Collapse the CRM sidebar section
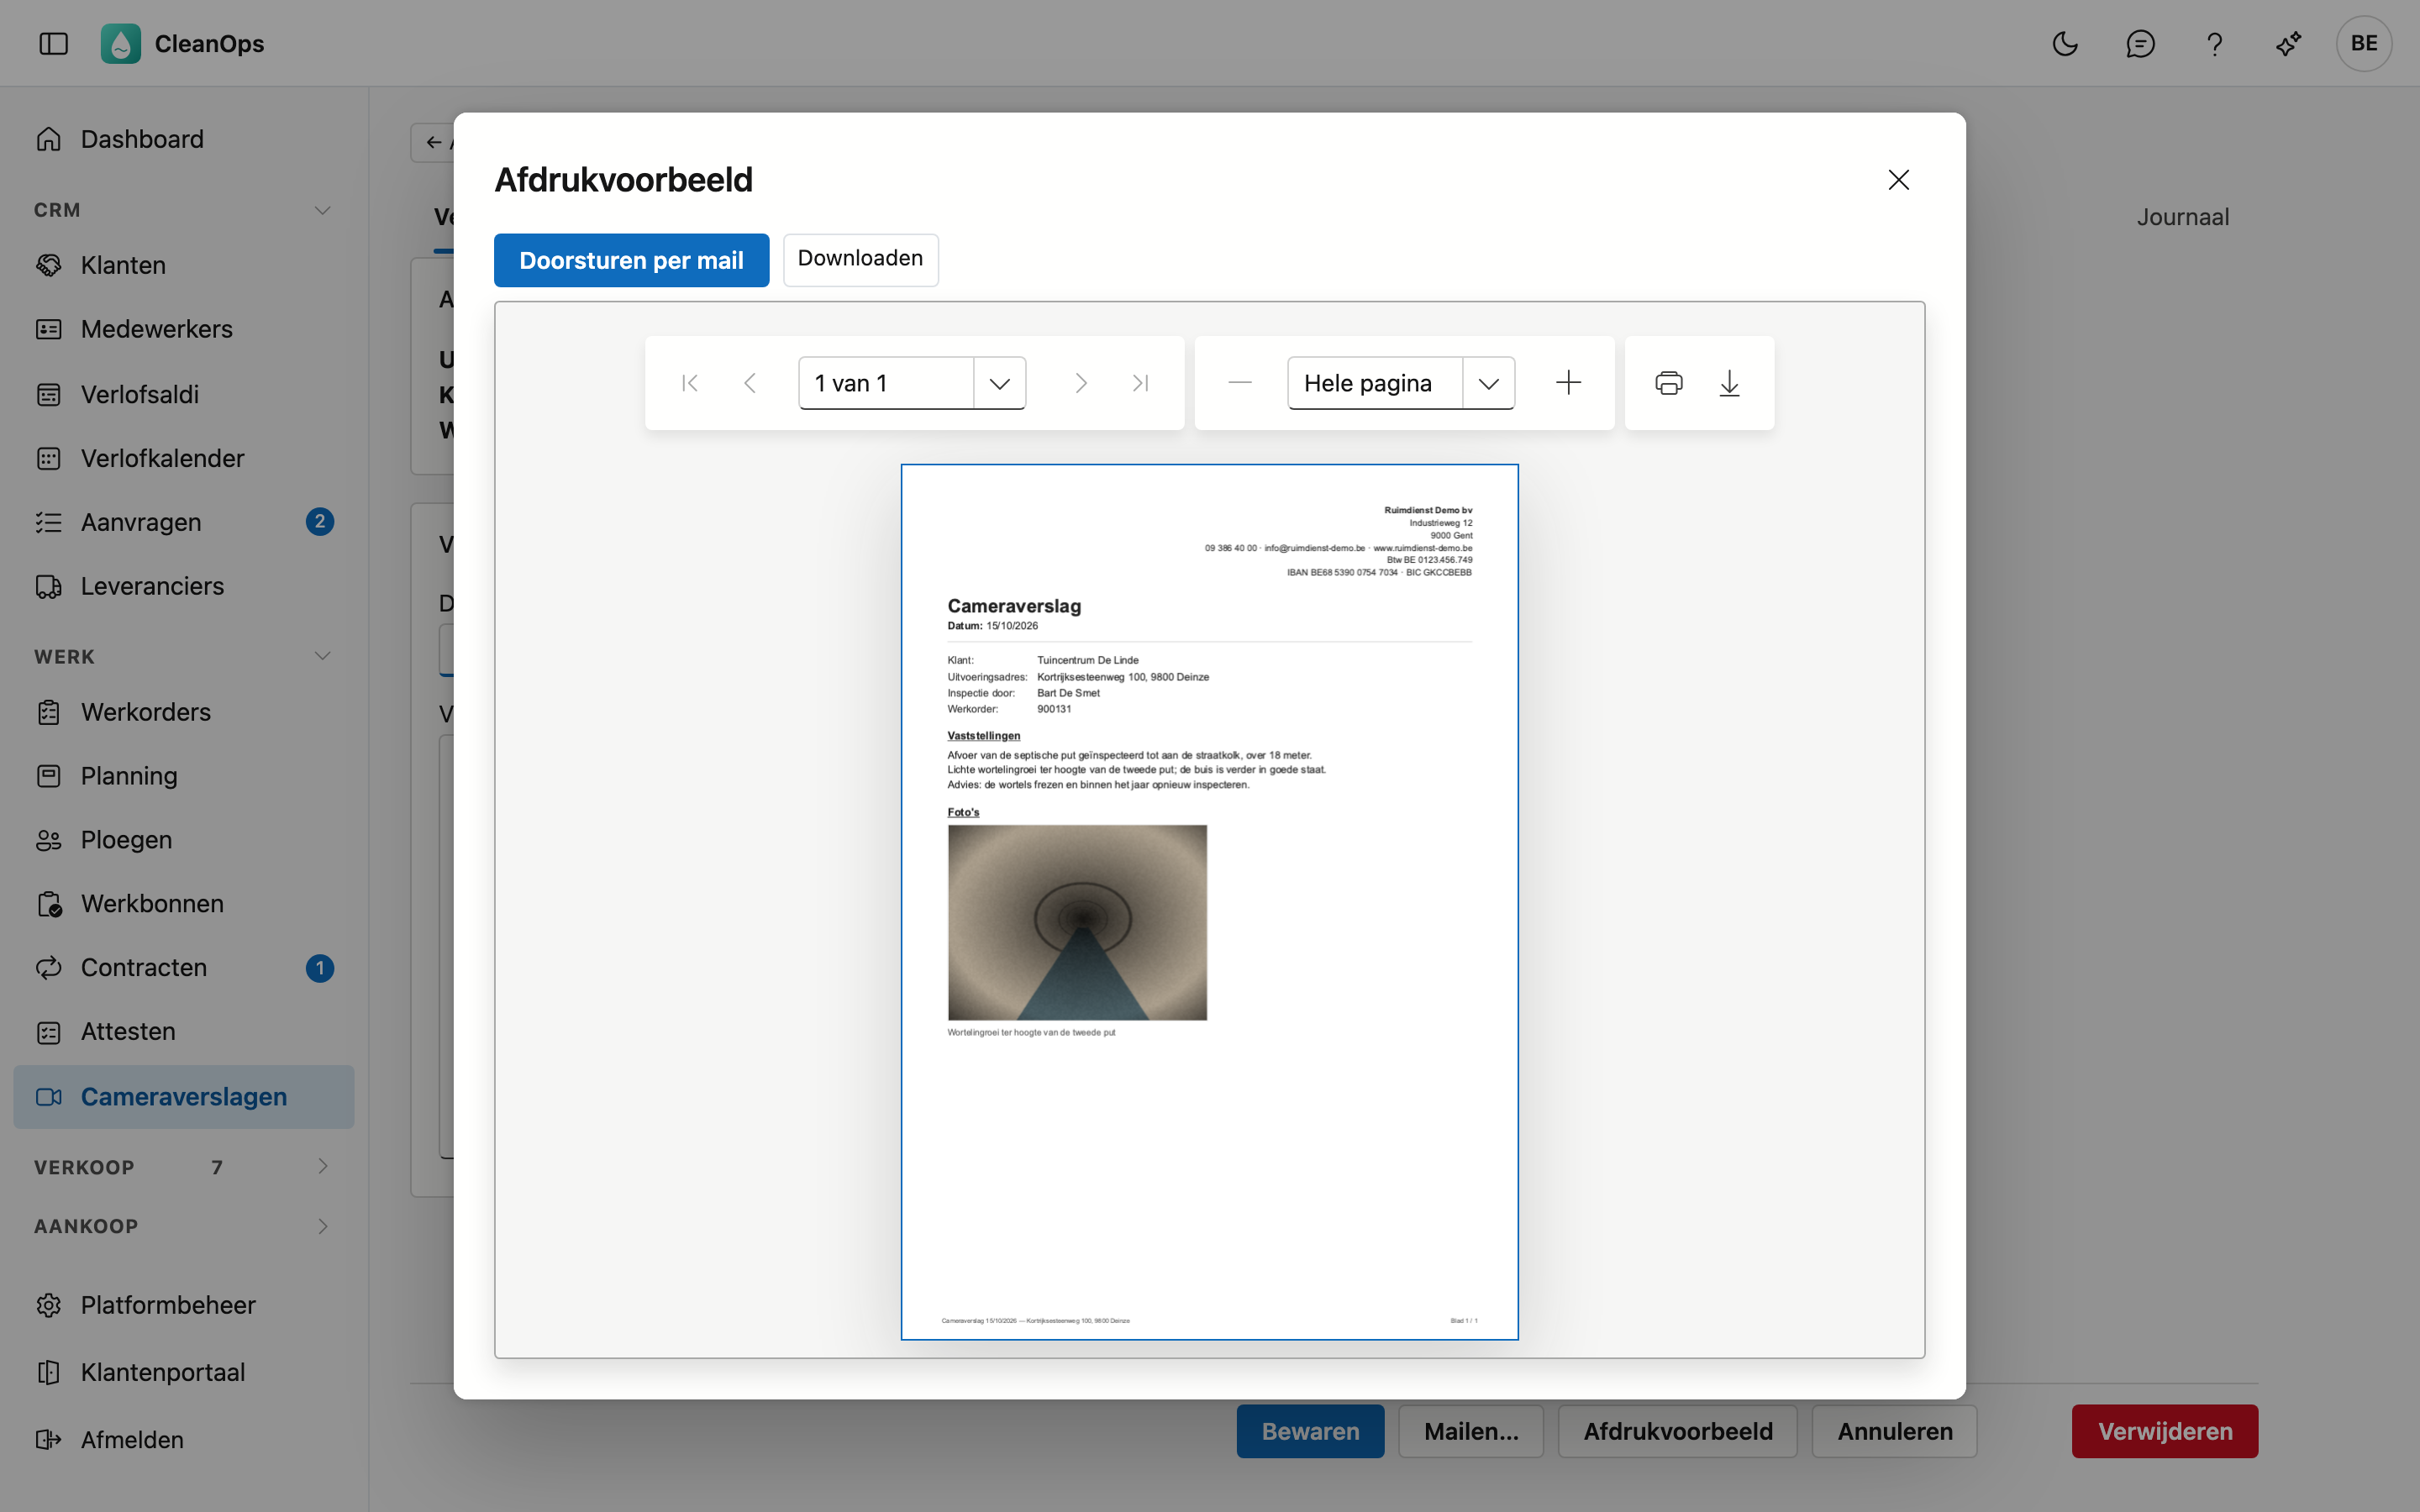 coord(322,210)
